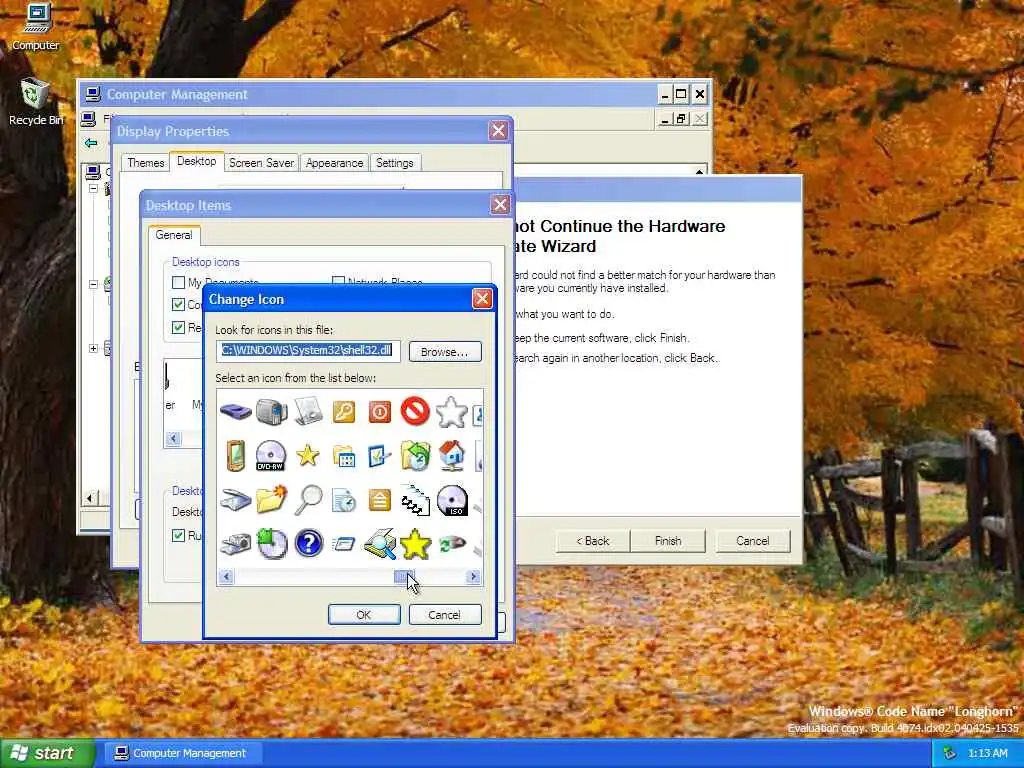Click the horizontal scrollbar thumb in icon list
1024x768 pixels.
(x=404, y=577)
